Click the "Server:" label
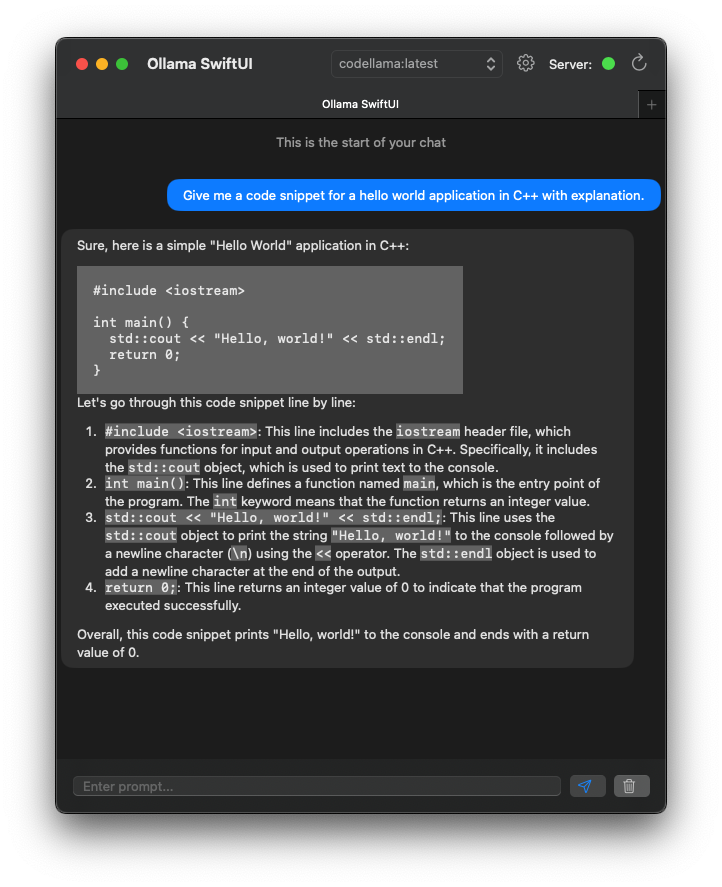The width and height of the screenshot is (722, 887). [x=570, y=64]
